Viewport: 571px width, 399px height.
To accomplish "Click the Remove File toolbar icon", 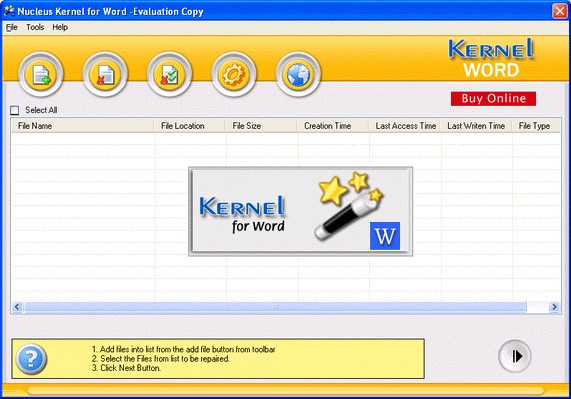I will (x=105, y=74).
